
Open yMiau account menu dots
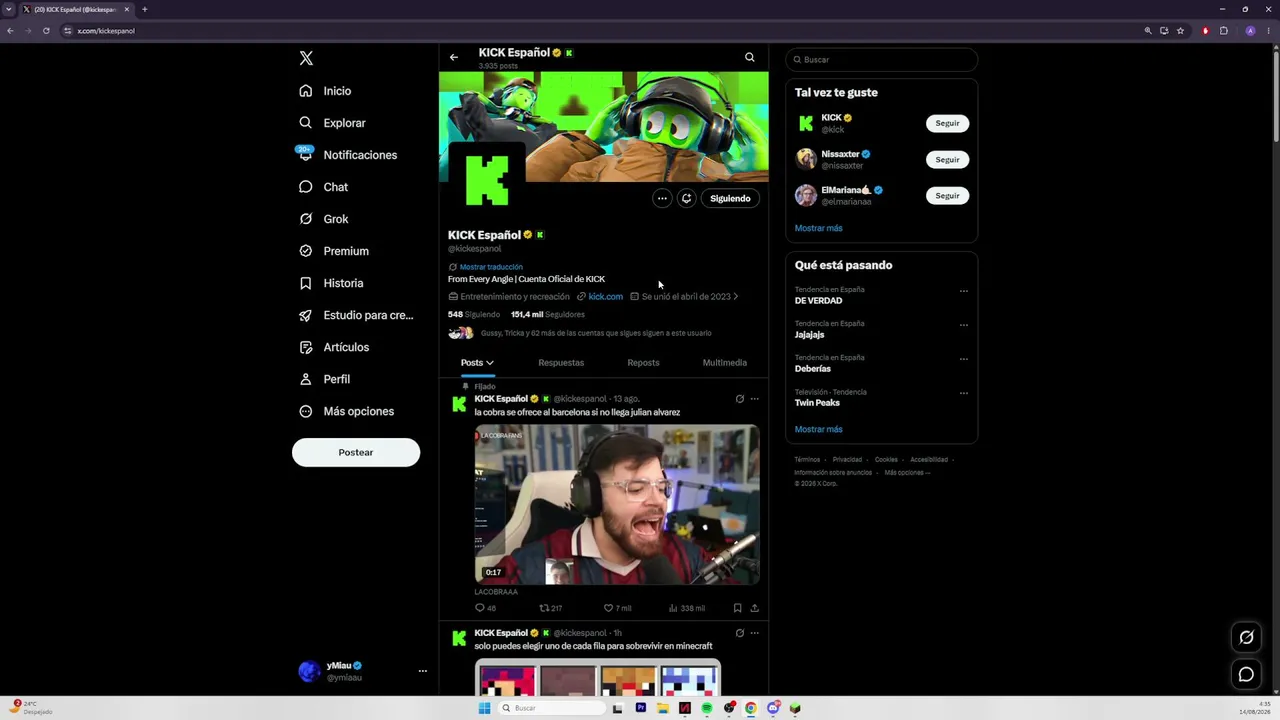[x=423, y=671]
